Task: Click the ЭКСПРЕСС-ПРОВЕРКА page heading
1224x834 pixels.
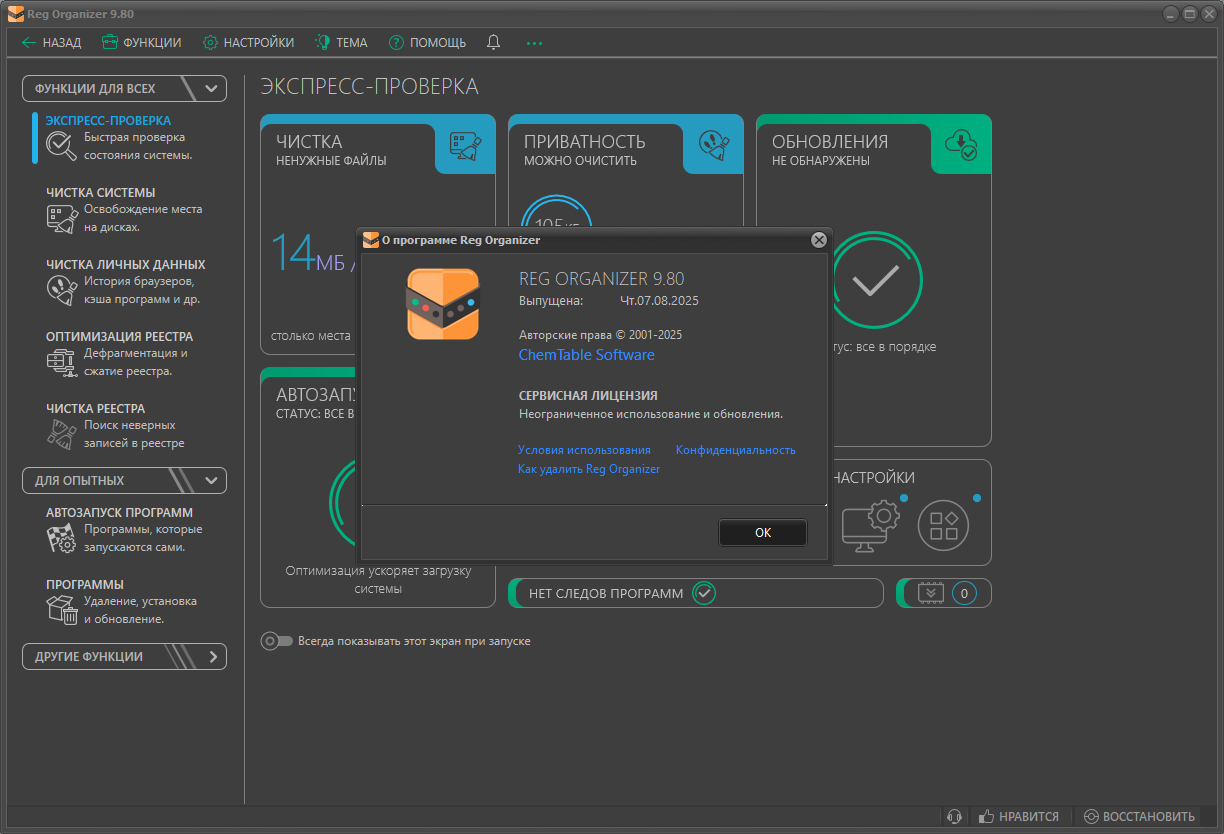Action: pyautogui.click(x=370, y=87)
